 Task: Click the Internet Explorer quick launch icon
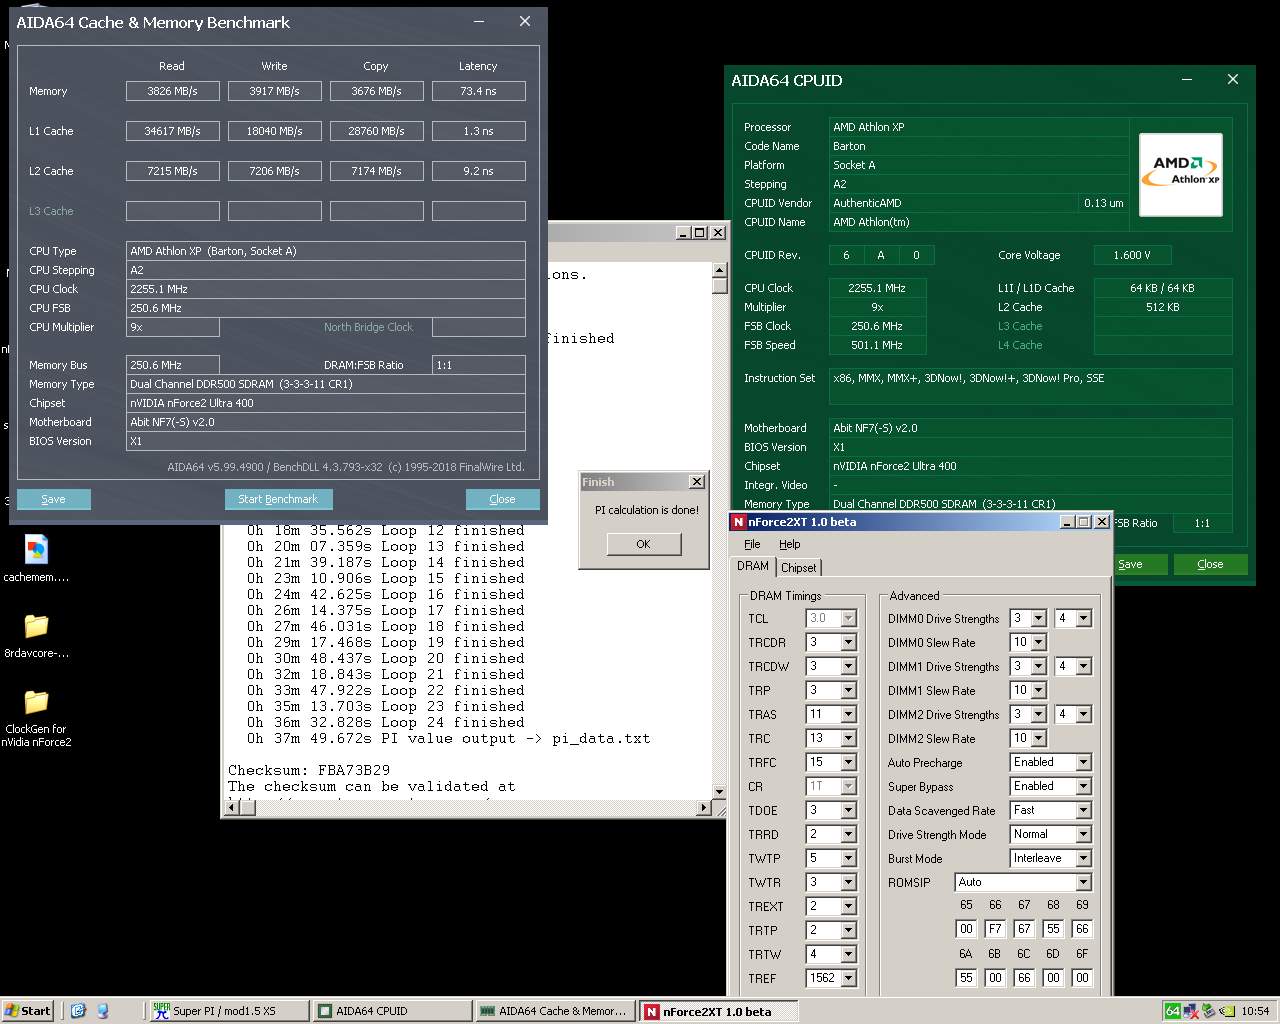(x=79, y=1011)
